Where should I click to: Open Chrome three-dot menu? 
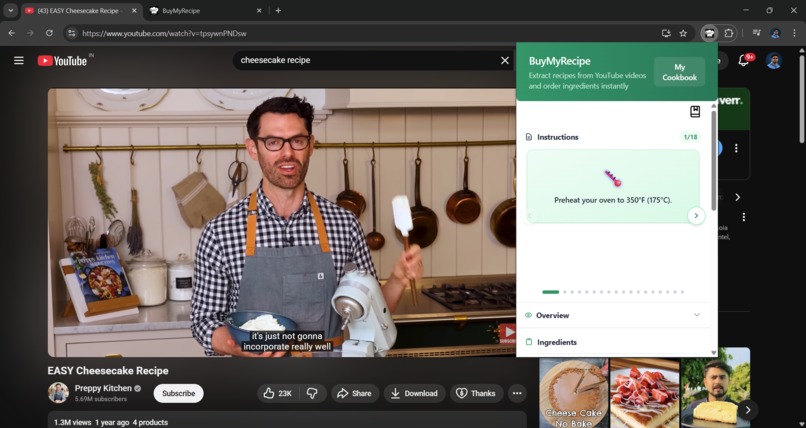(x=794, y=33)
